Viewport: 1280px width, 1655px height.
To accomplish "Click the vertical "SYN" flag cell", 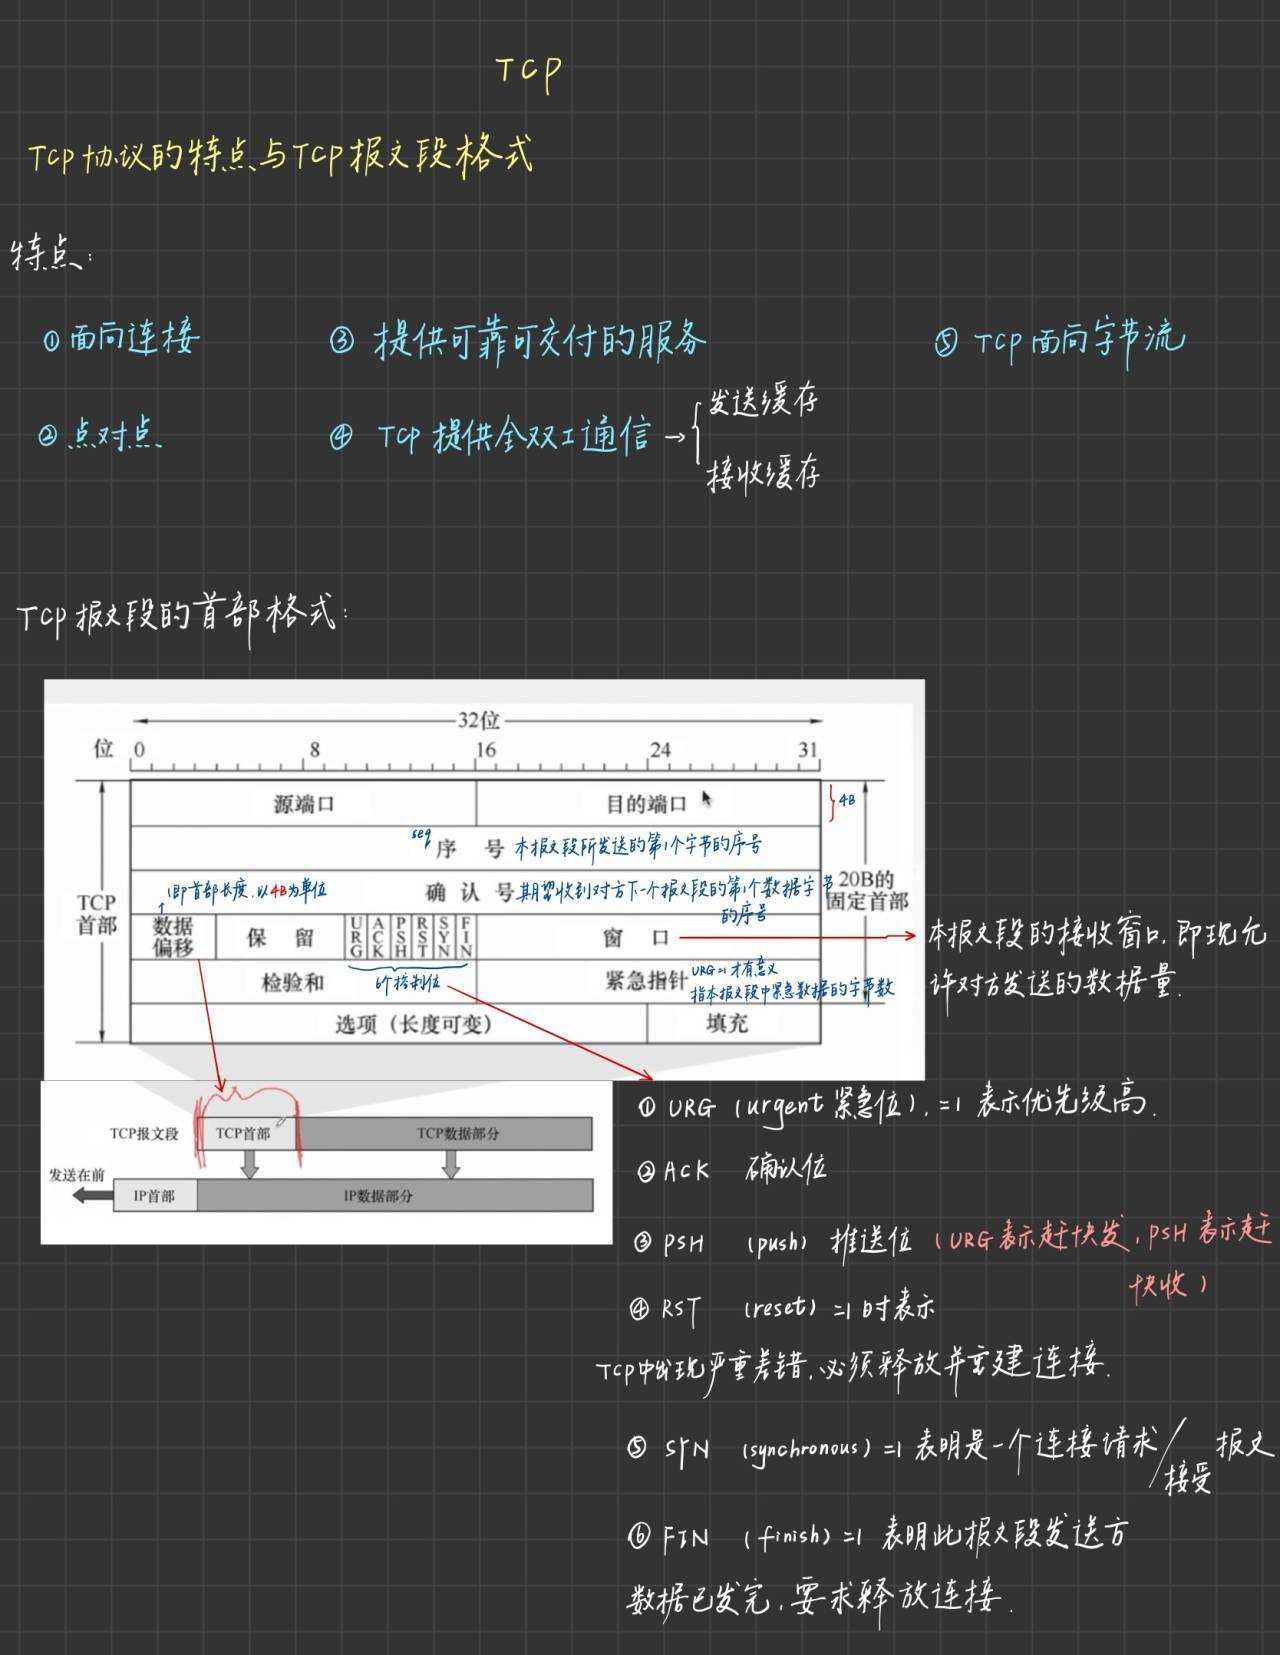I will pyautogui.click(x=444, y=937).
